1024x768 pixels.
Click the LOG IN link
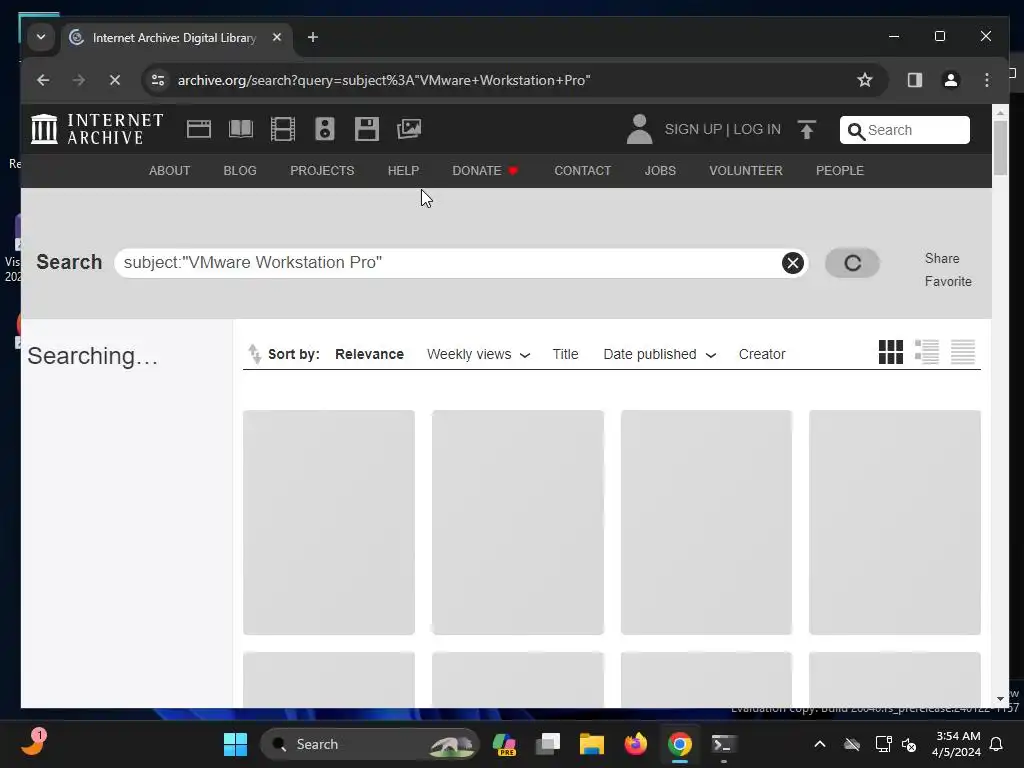coord(756,129)
